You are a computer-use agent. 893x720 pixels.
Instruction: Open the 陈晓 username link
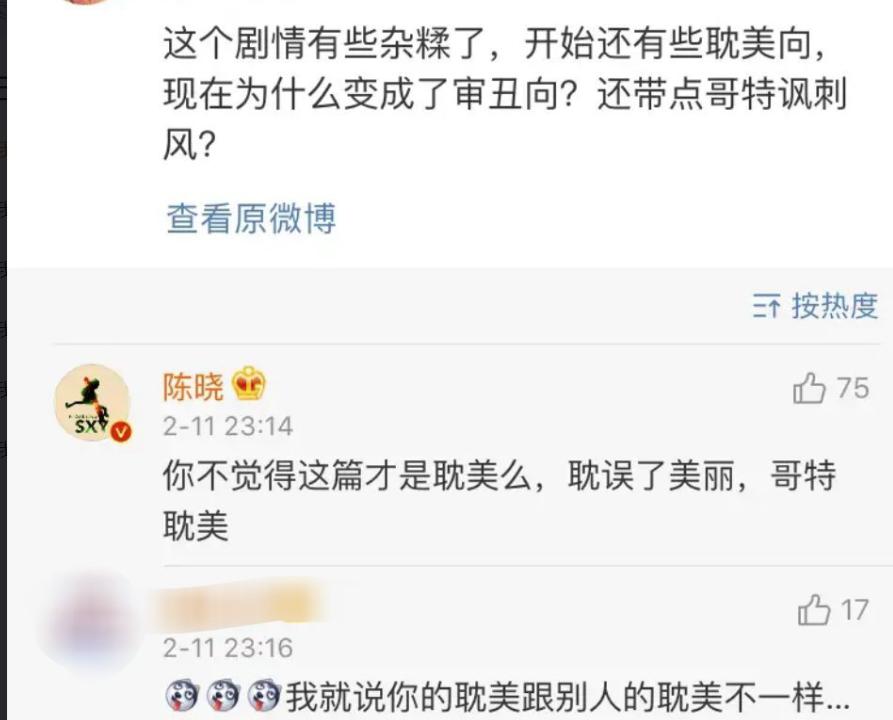click(x=192, y=387)
